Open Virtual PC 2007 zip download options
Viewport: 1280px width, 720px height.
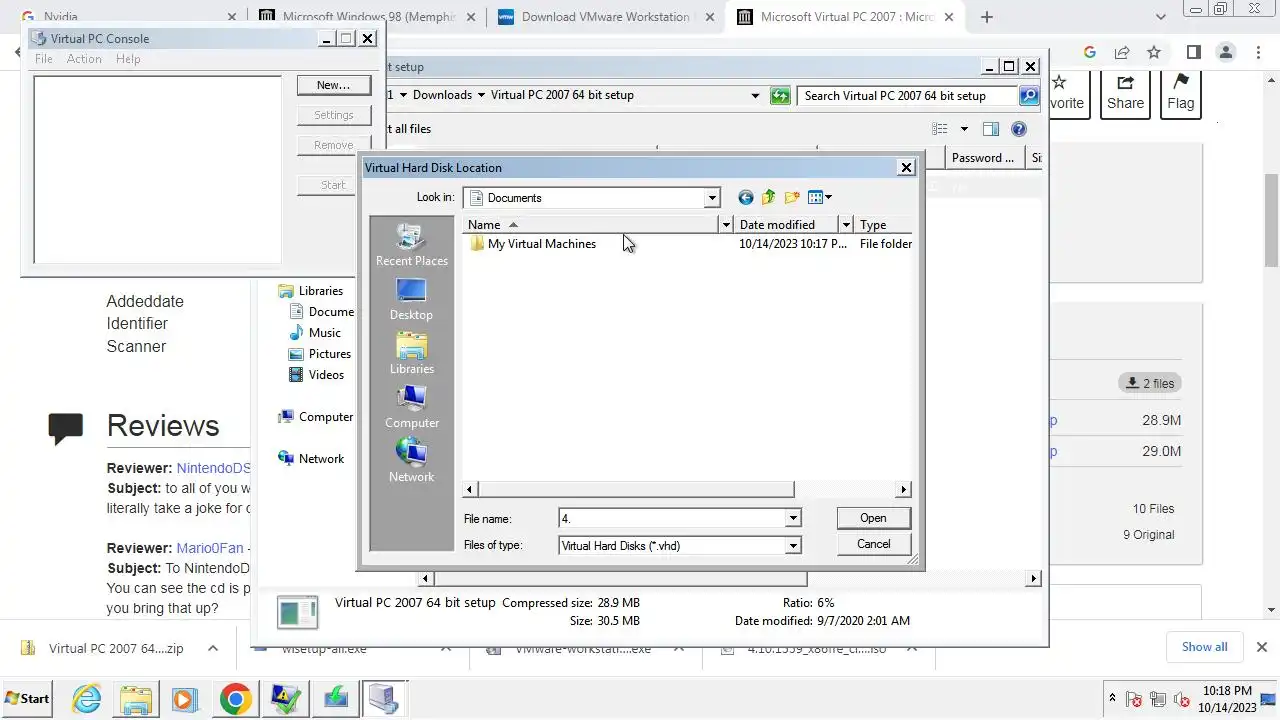coord(213,648)
